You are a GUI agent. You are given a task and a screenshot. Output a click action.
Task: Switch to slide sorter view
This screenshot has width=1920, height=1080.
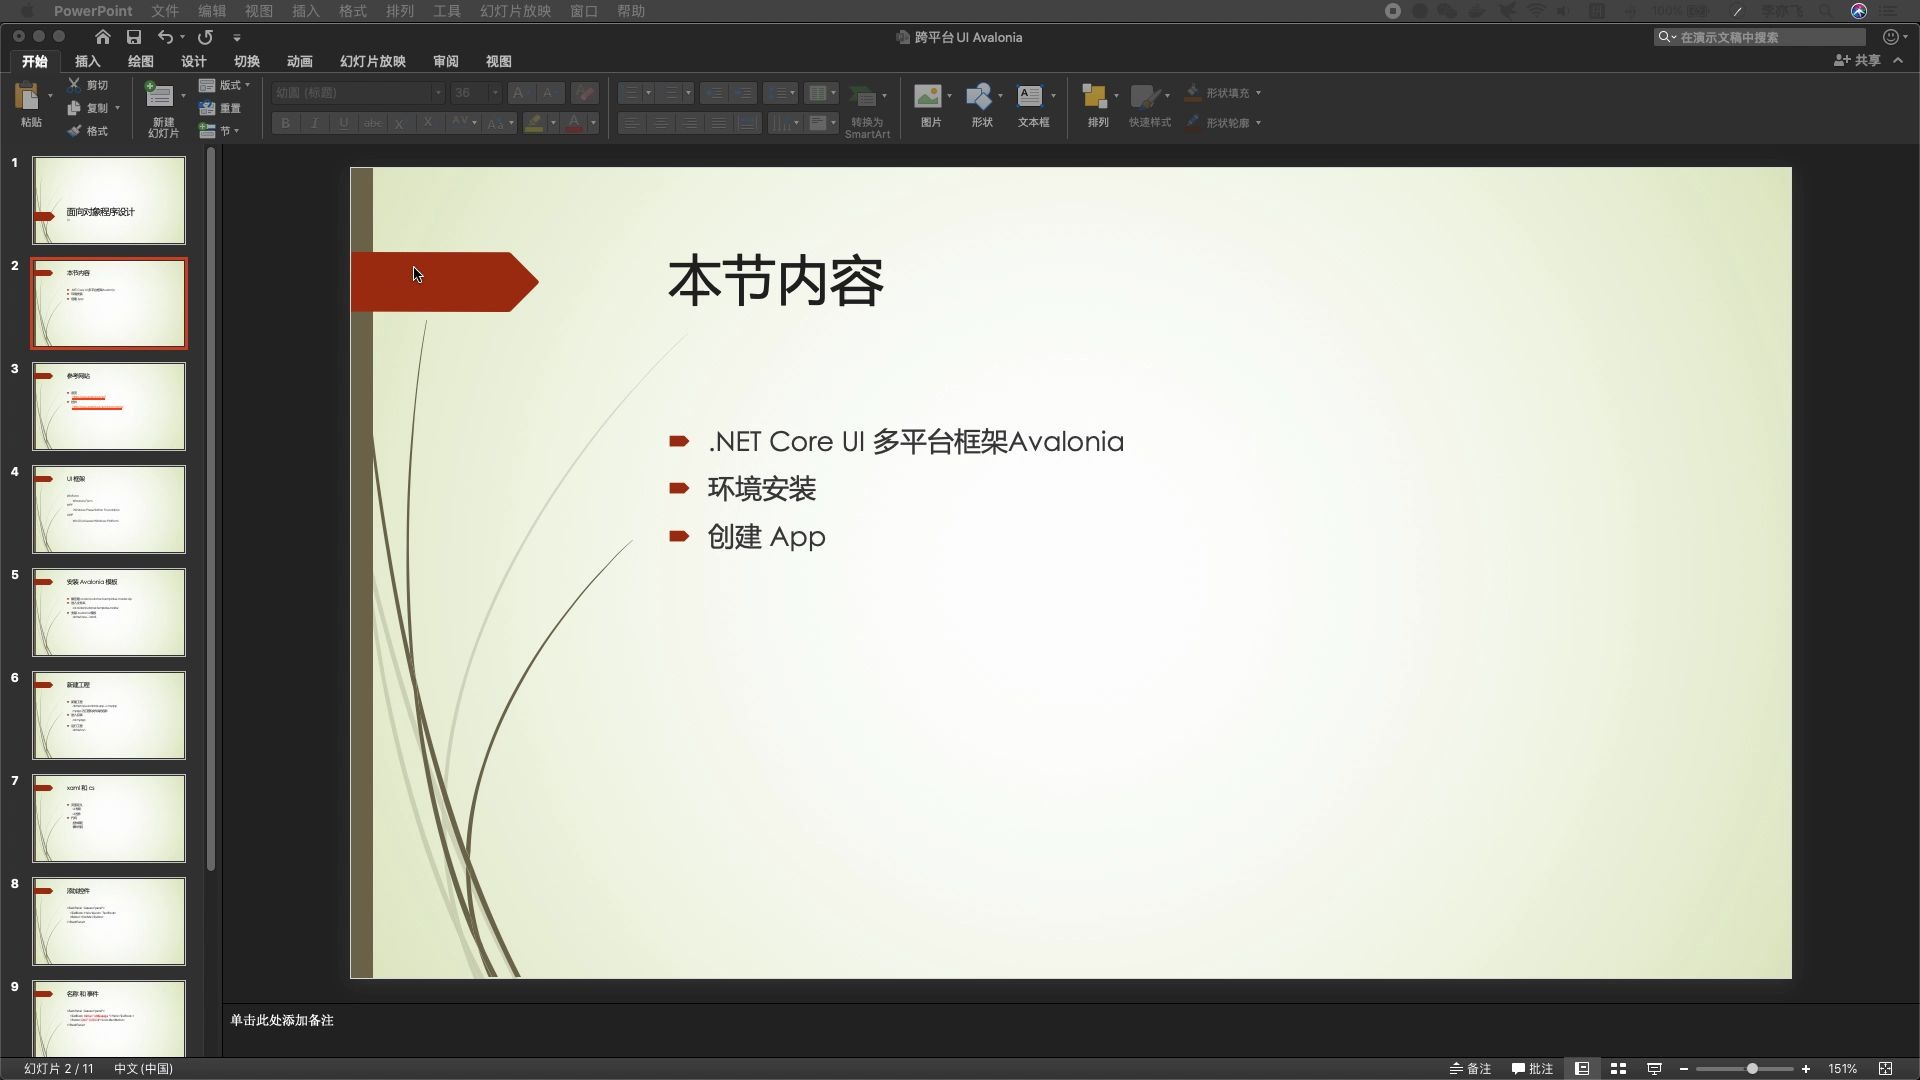(1618, 1069)
